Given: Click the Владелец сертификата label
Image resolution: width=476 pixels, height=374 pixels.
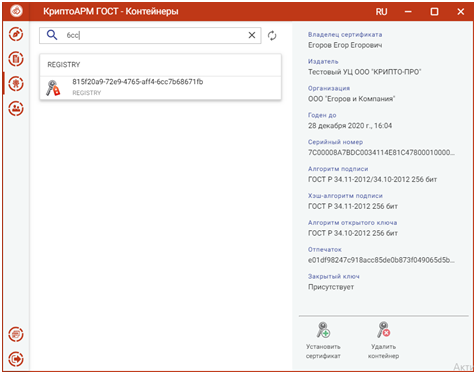Looking at the screenshot, I should tap(345, 34).
